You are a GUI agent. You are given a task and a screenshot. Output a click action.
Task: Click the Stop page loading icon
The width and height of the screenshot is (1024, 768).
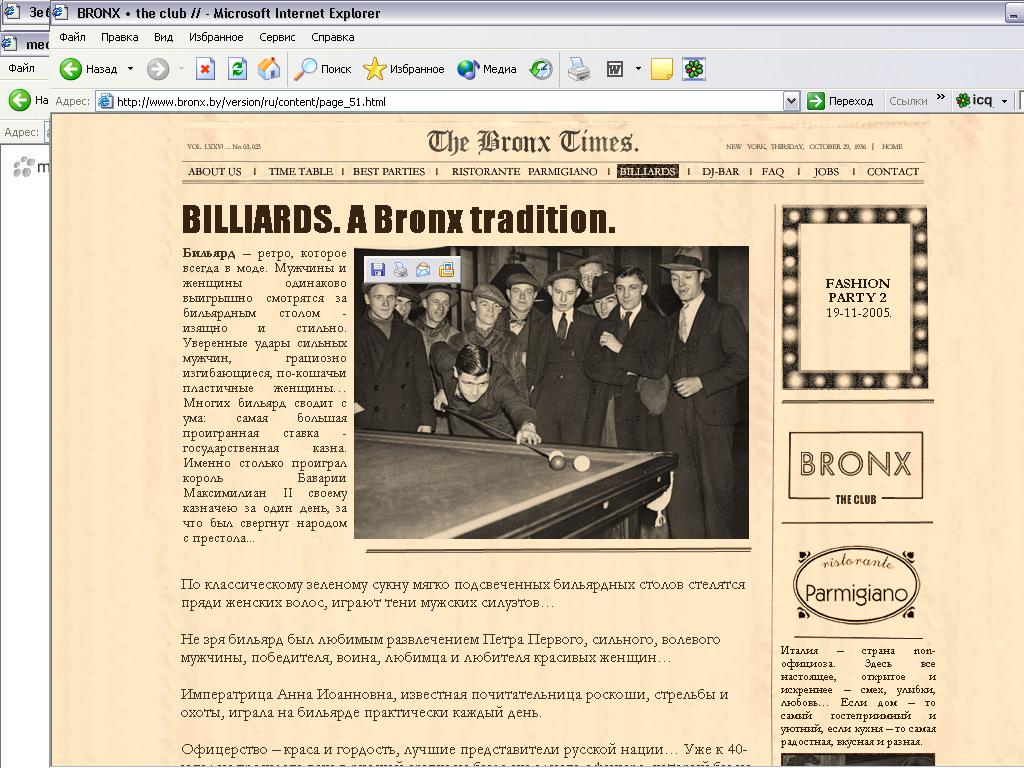[205, 69]
